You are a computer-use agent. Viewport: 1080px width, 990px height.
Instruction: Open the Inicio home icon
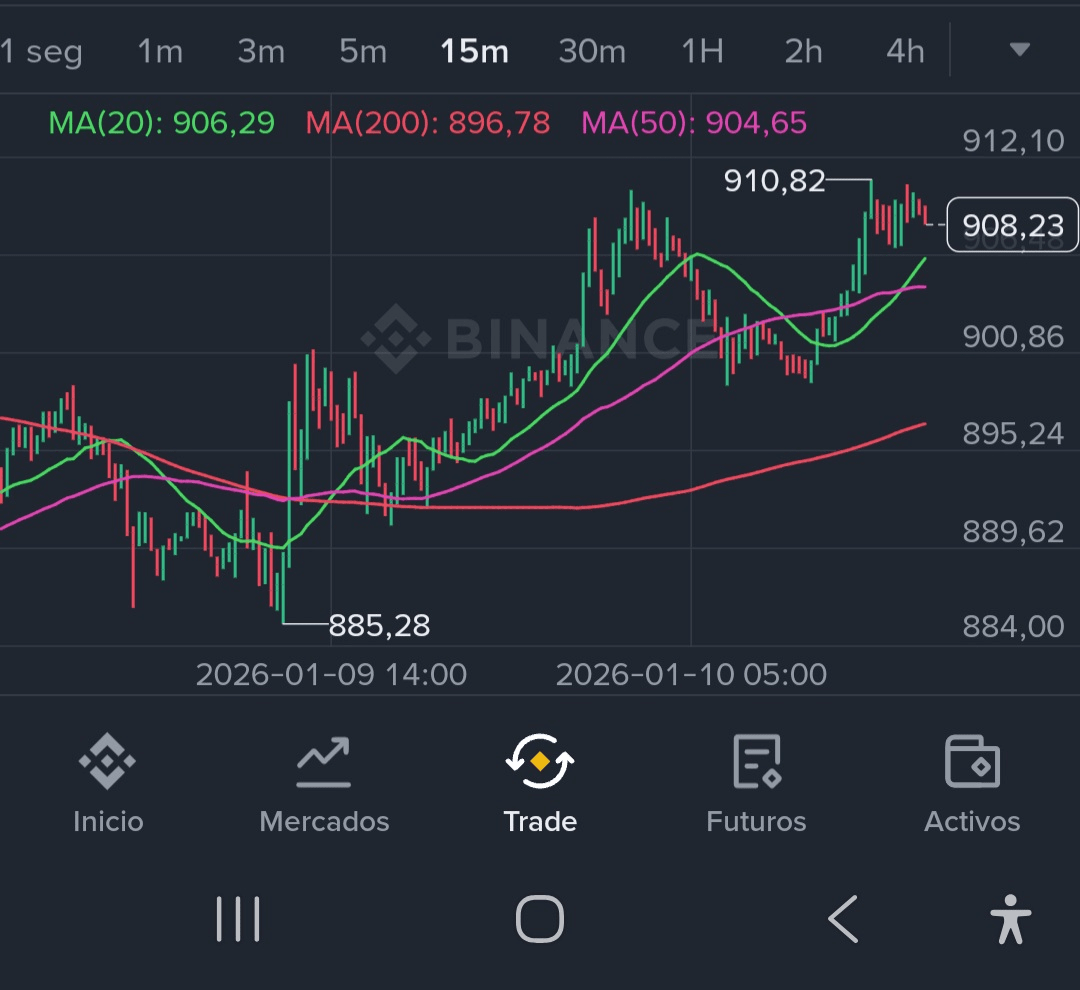[x=108, y=763]
